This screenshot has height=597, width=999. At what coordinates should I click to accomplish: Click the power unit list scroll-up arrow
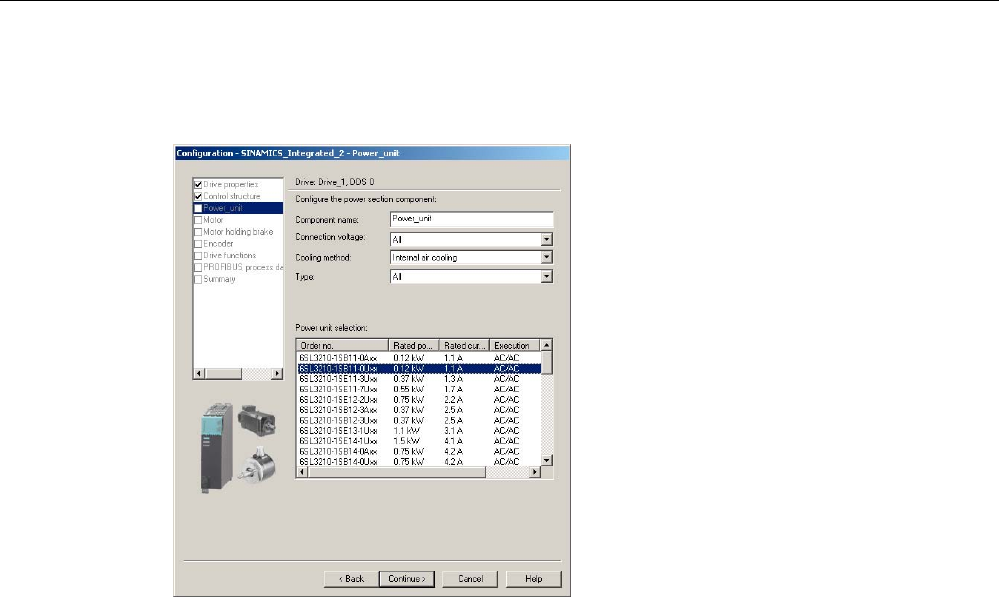(x=547, y=345)
